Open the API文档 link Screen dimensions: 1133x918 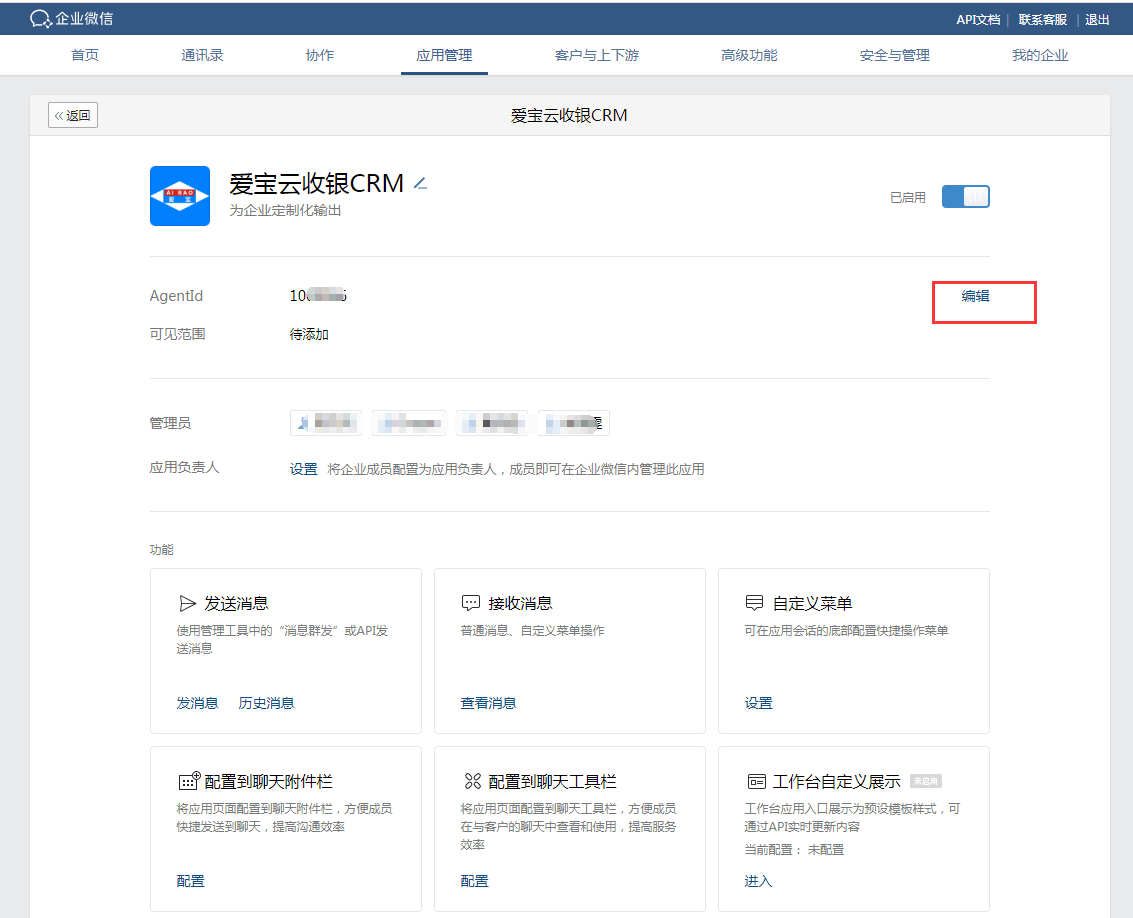[x=978, y=20]
